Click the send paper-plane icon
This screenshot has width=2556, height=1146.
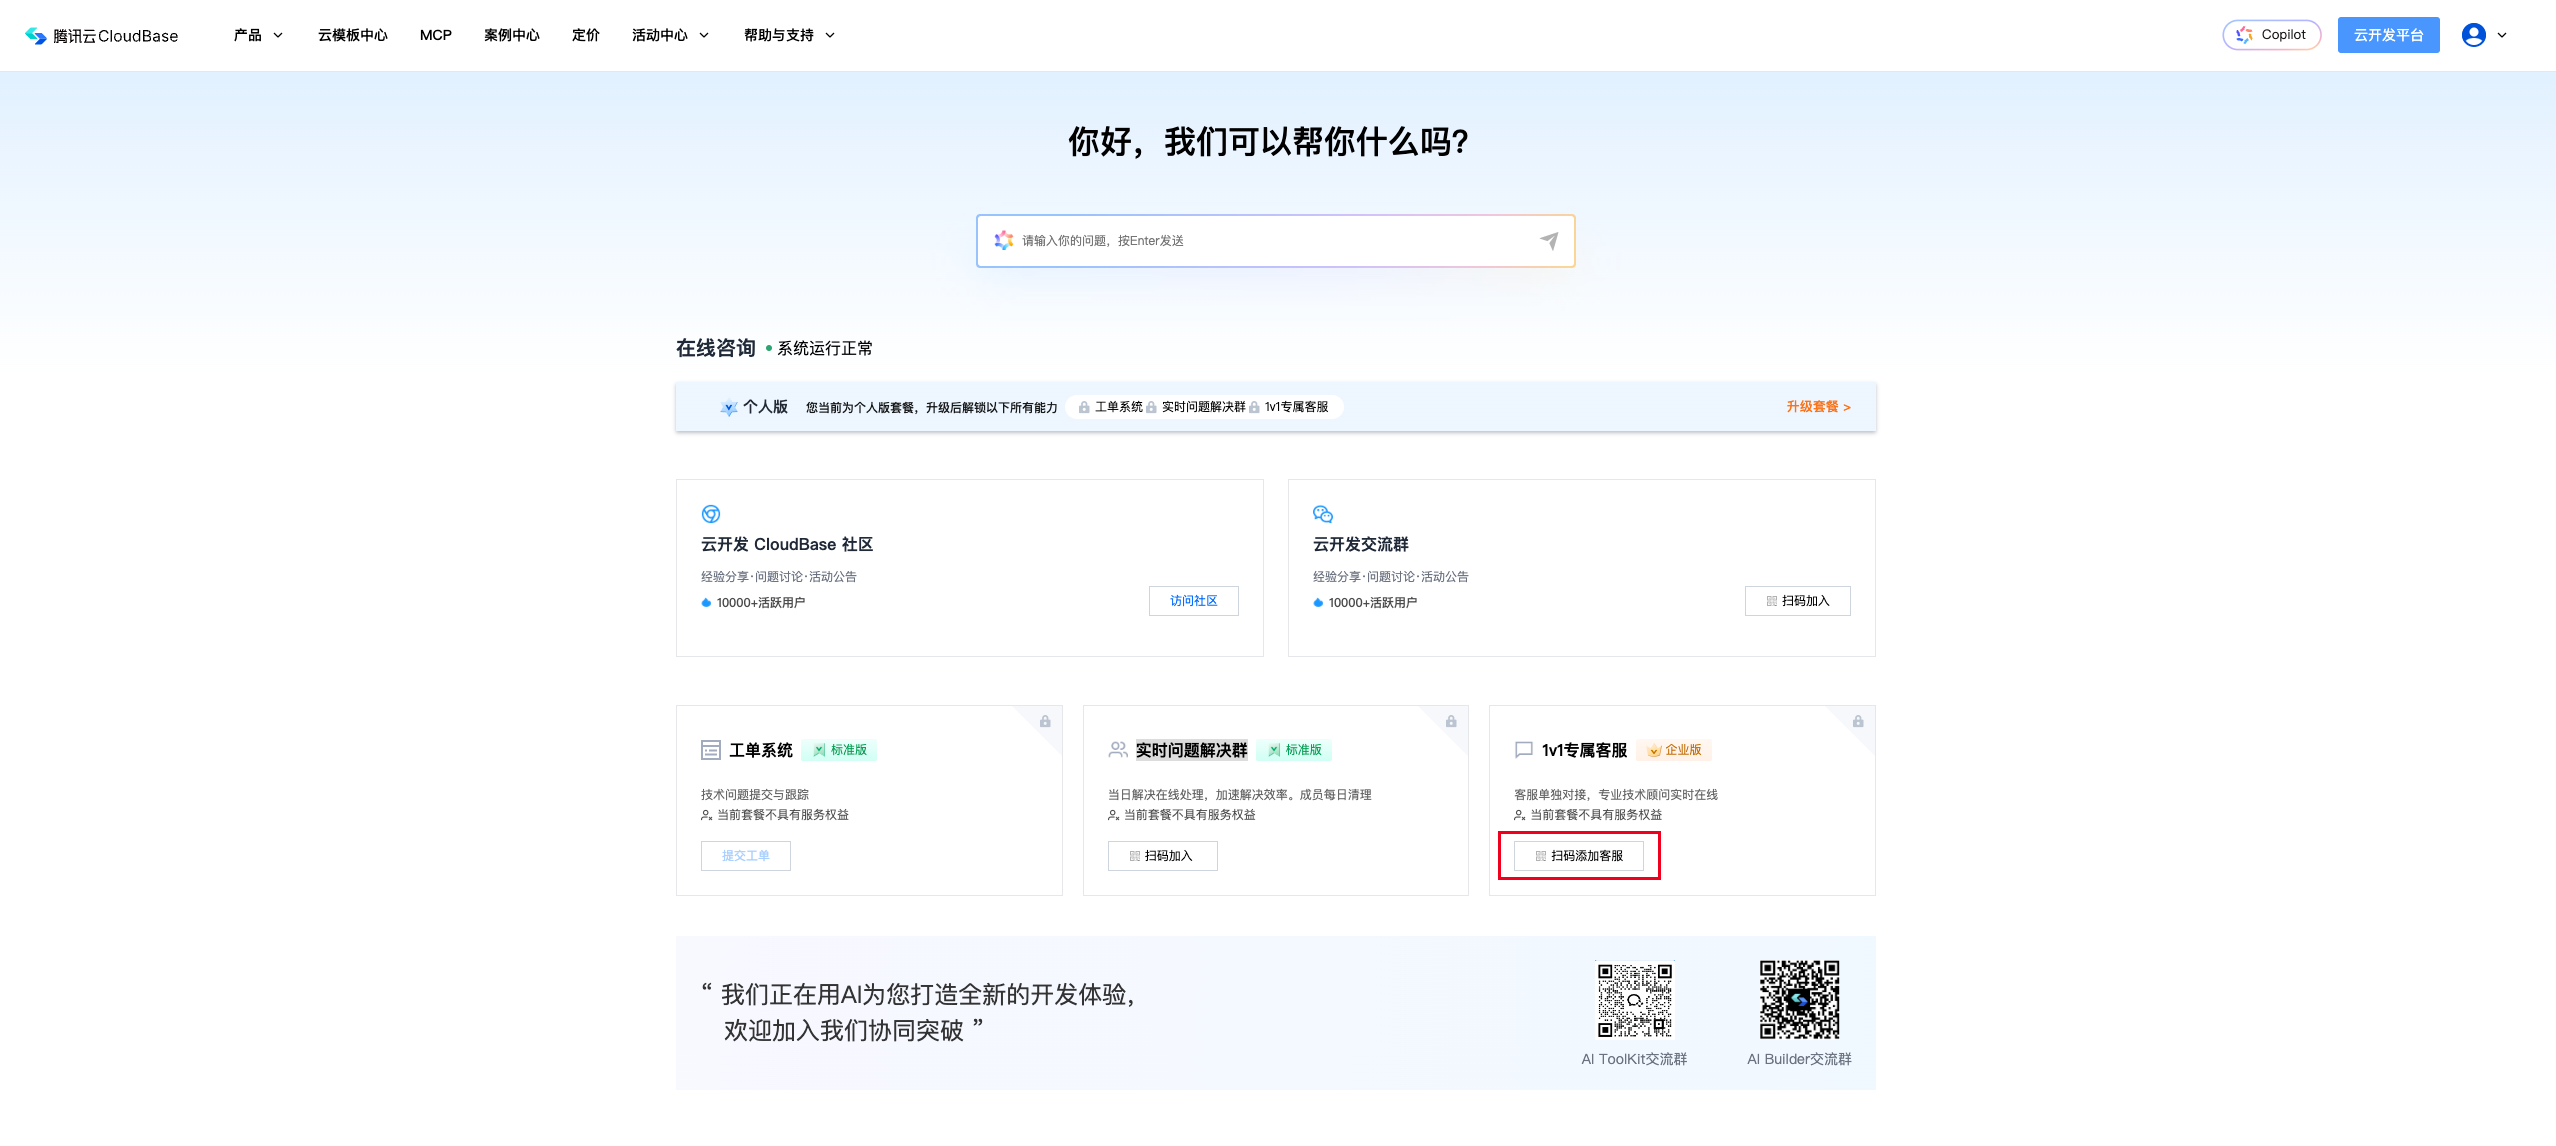click(x=1549, y=241)
